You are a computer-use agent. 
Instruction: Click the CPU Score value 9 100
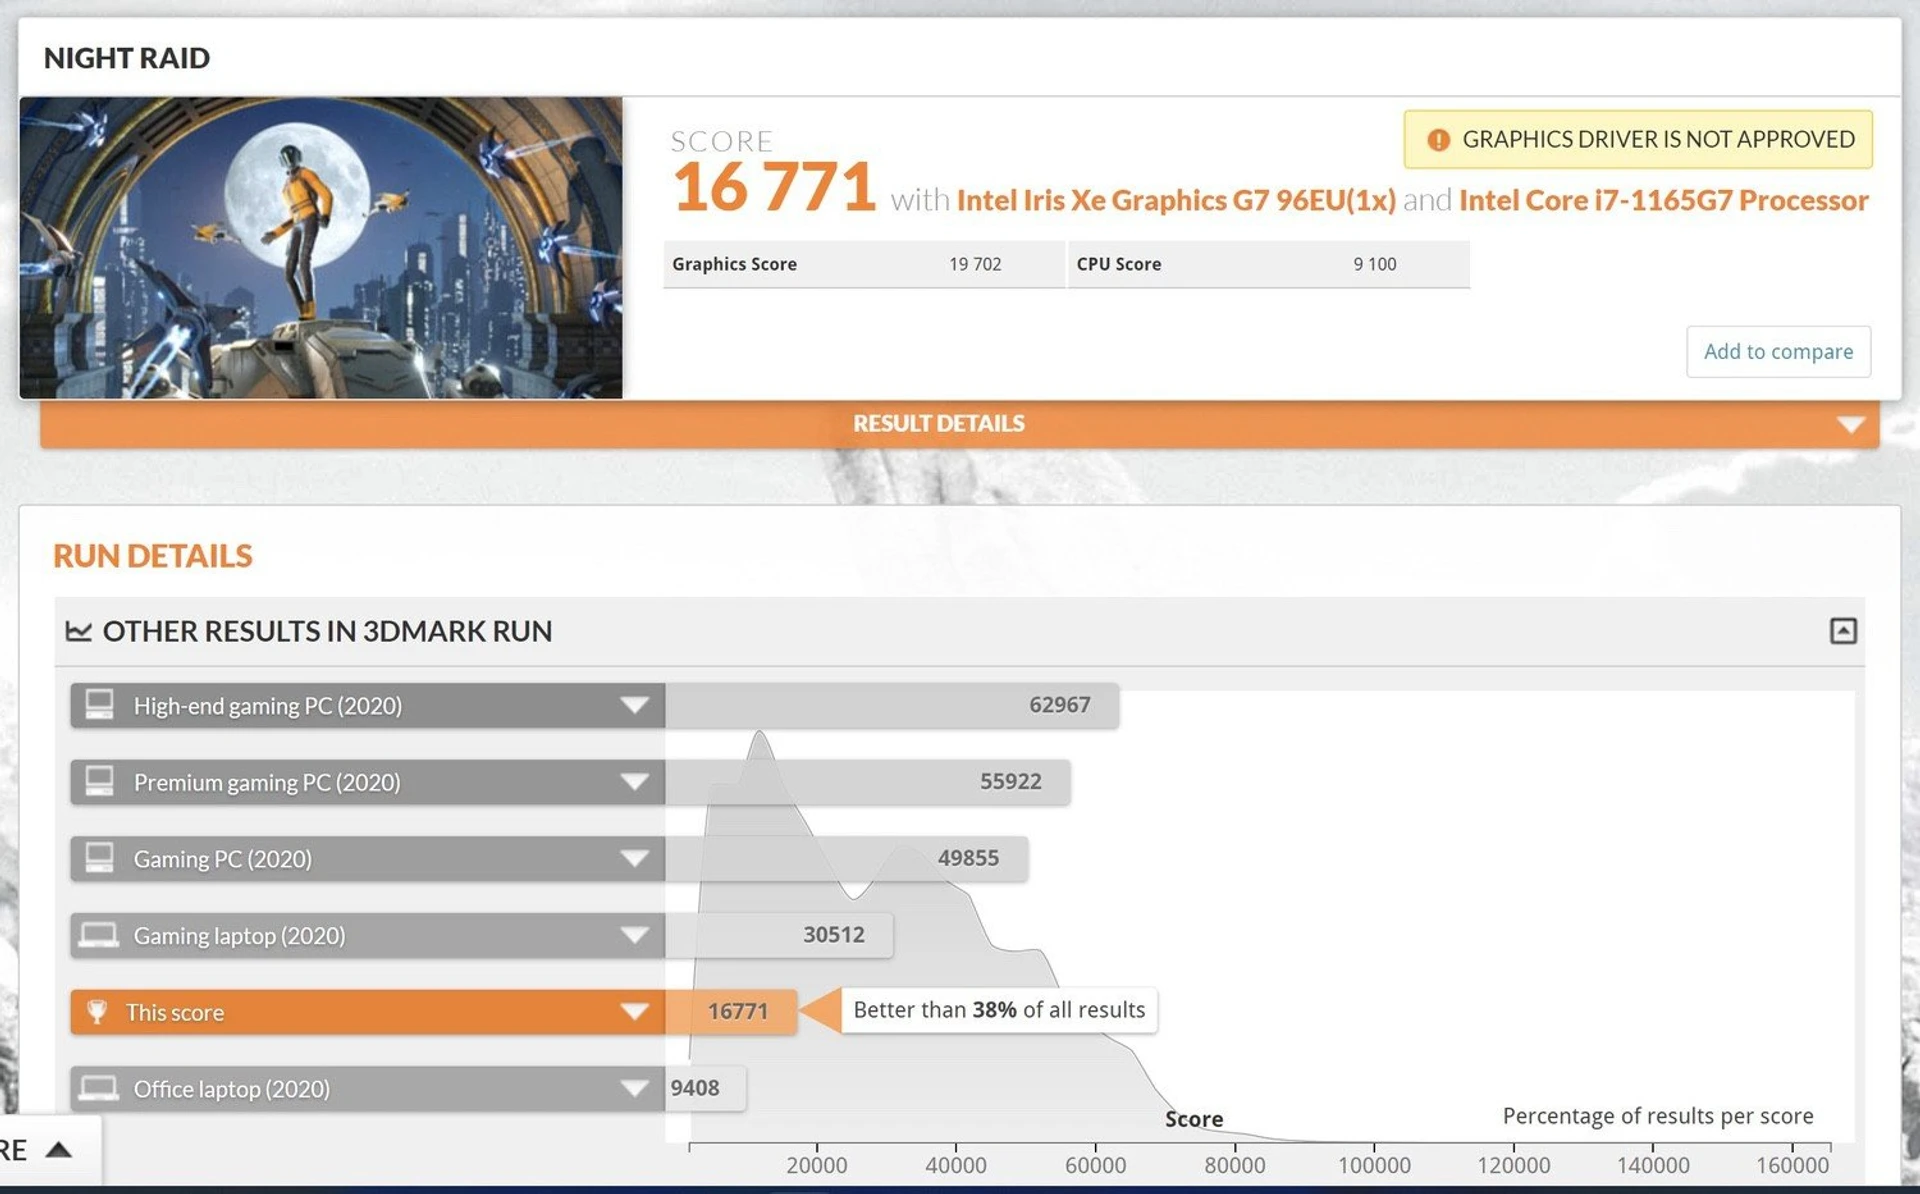pos(1374,264)
